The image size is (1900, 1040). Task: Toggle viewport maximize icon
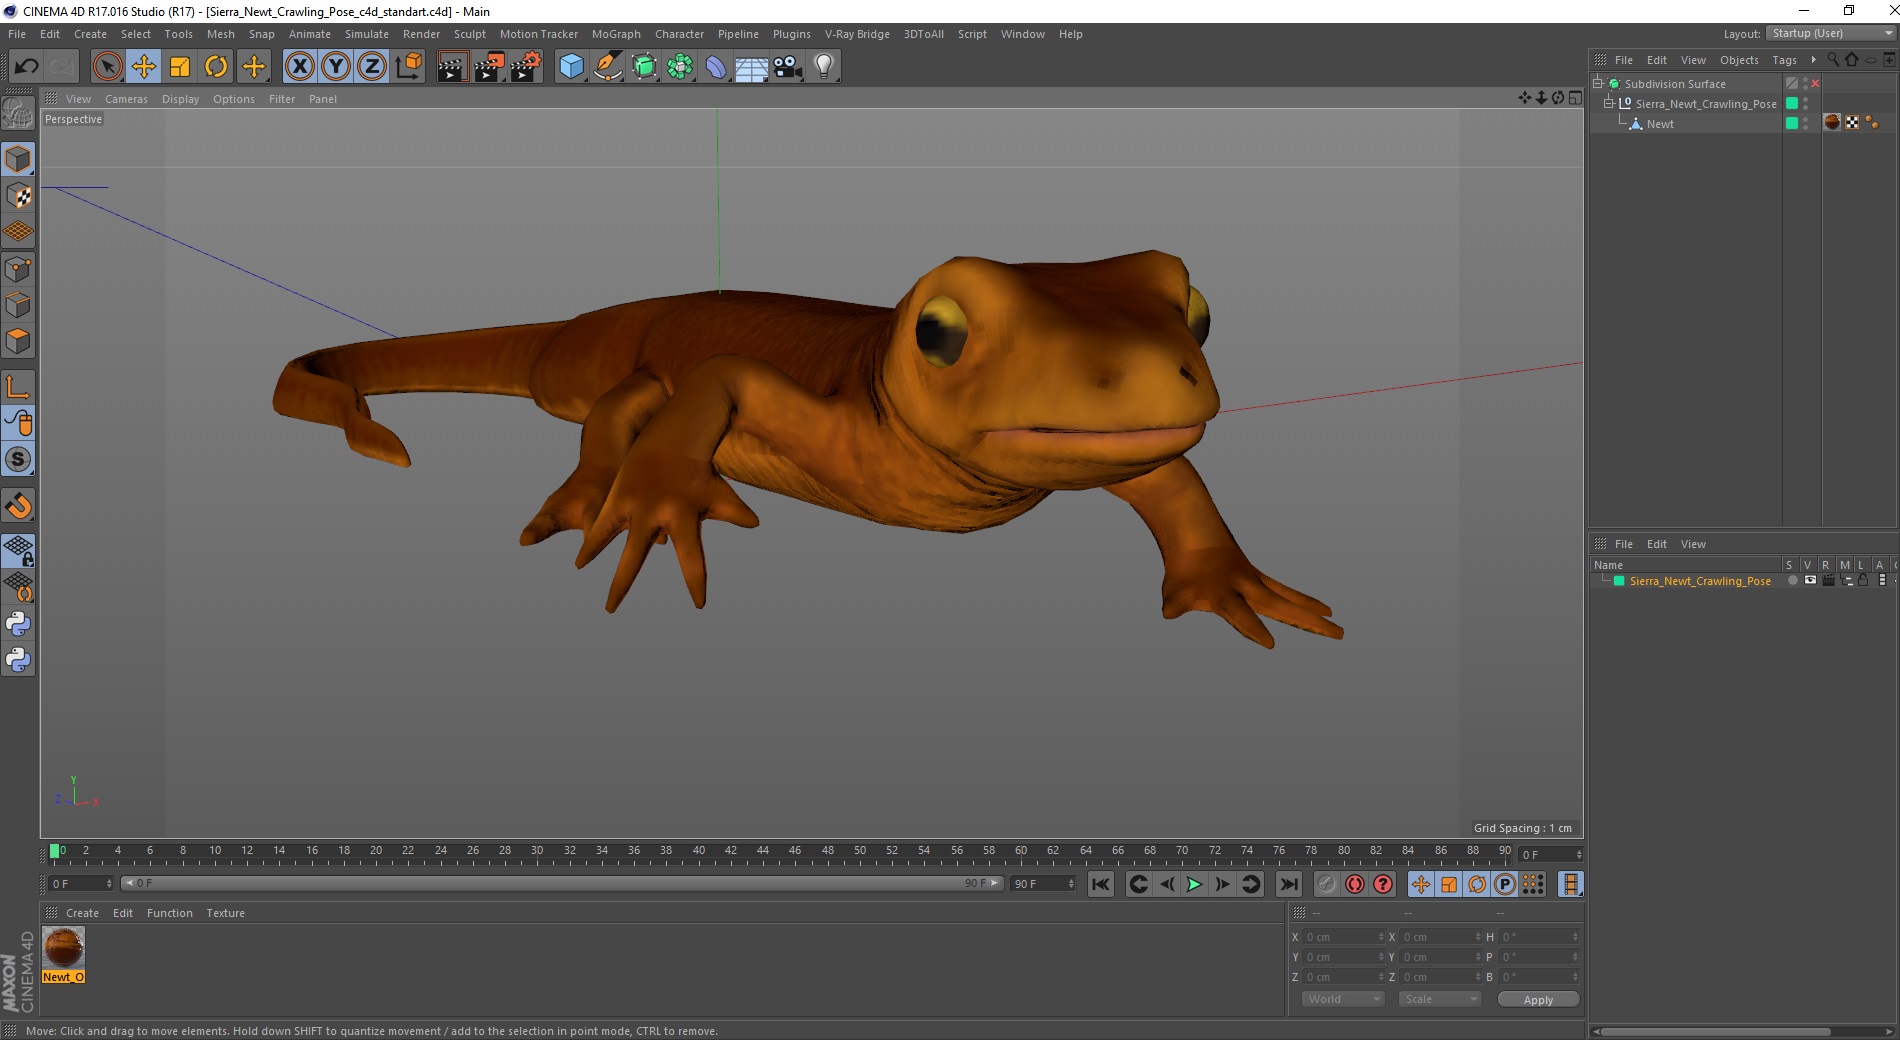pos(1575,98)
